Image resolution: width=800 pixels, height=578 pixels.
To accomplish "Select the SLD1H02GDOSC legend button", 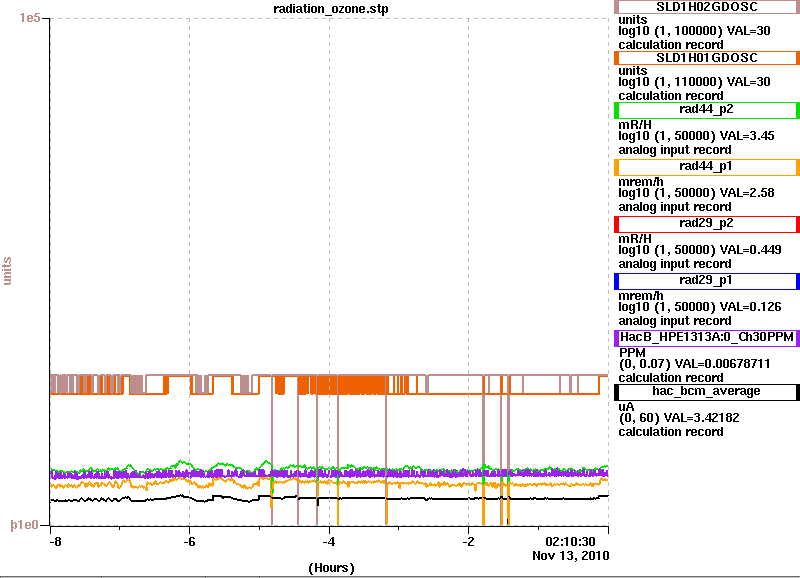I will click(x=707, y=7).
